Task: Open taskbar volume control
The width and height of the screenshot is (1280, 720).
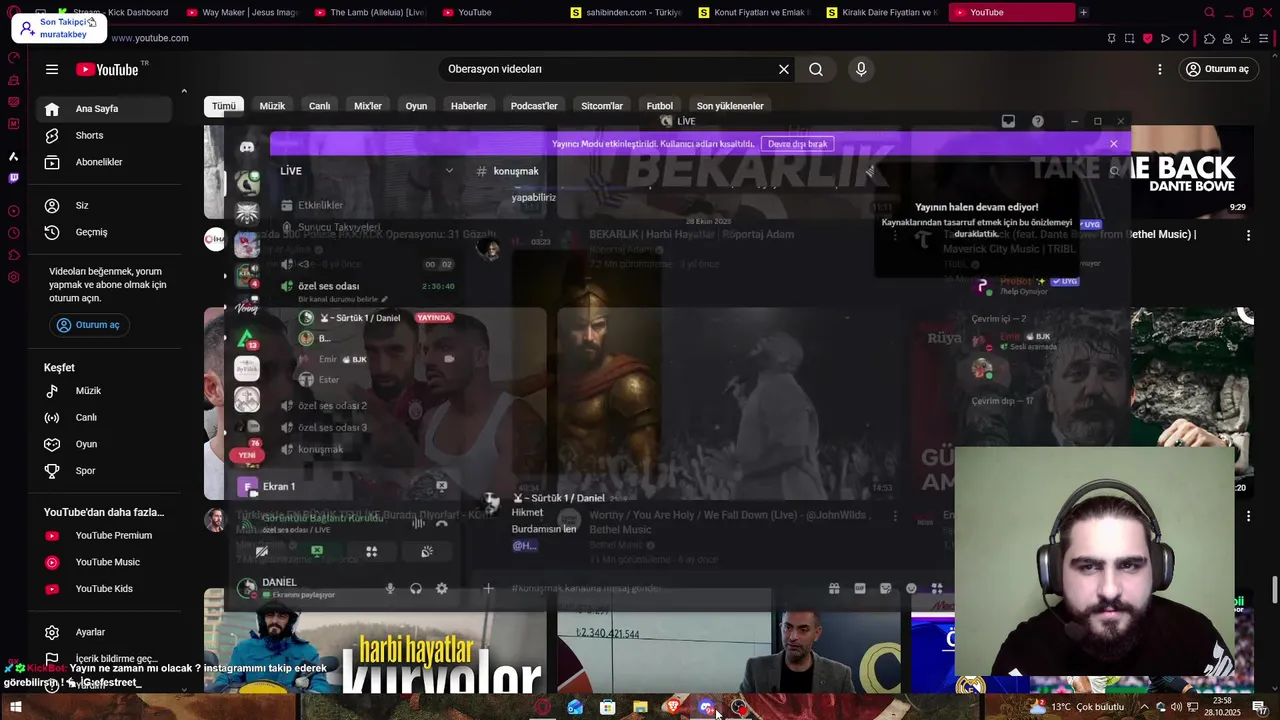Action: click(1175, 707)
